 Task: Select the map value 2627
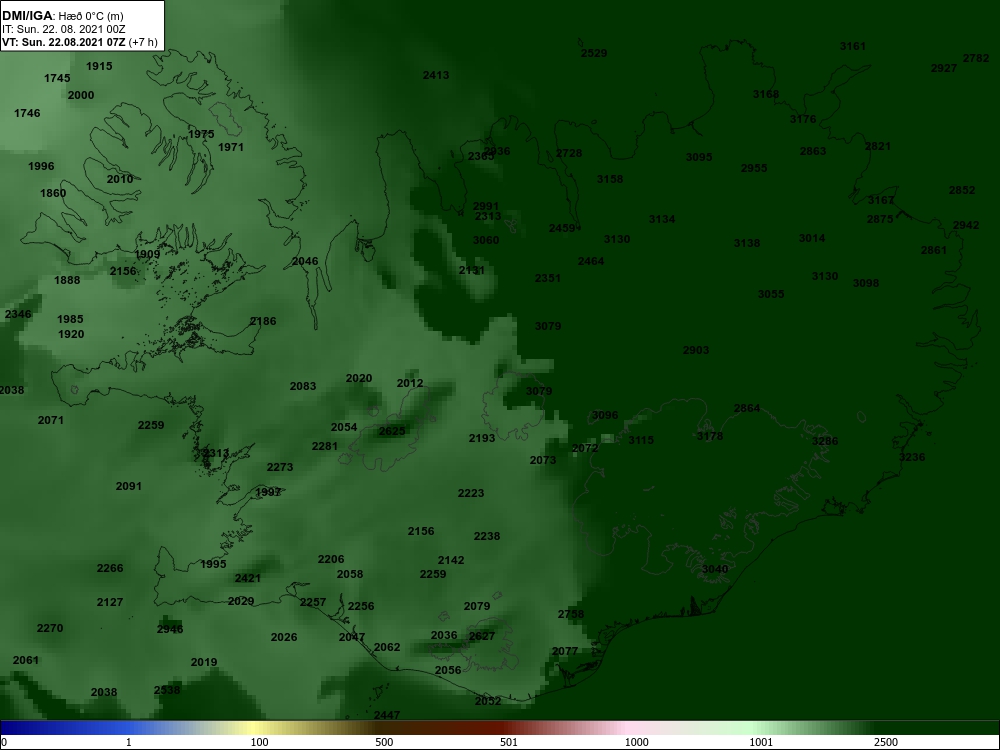coord(482,636)
